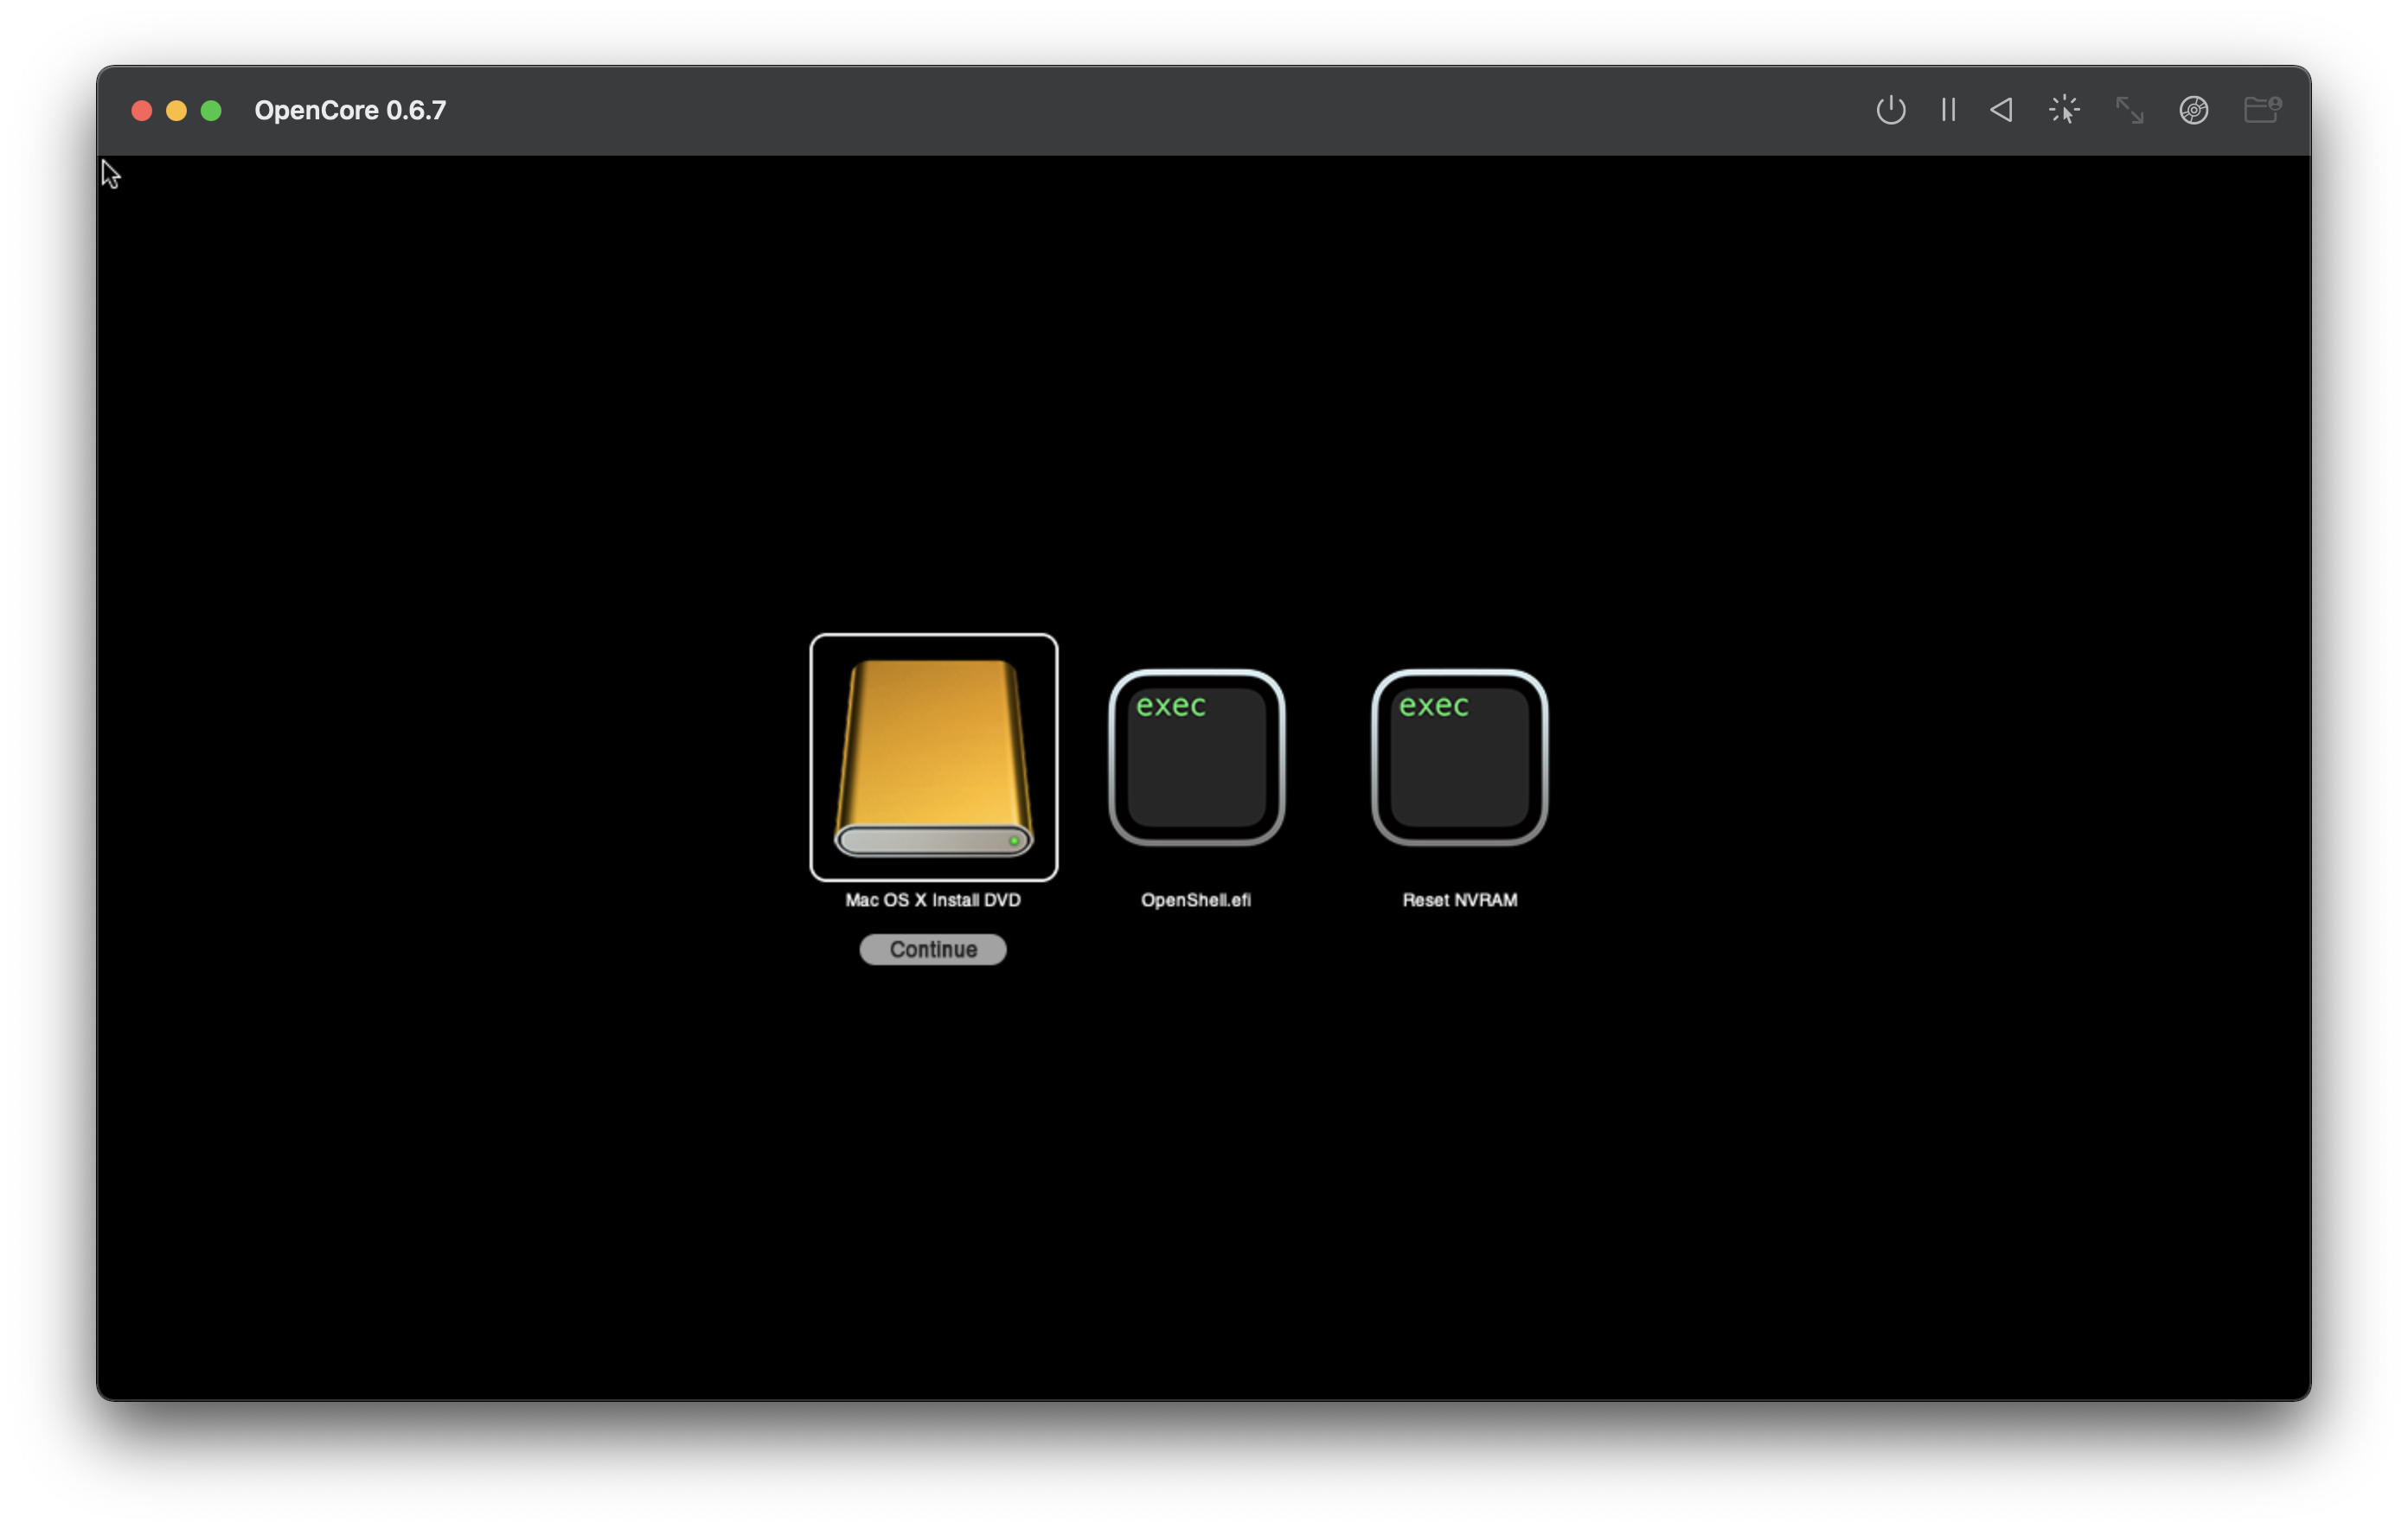The width and height of the screenshot is (2408, 1529).
Task: Click the Reset NVRAM text label
Action: click(1459, 900)
